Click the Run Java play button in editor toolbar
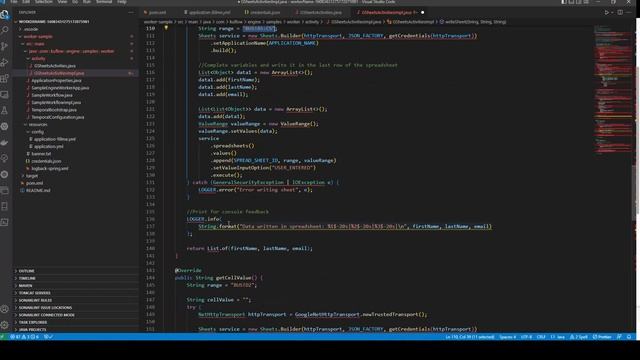640x360 pixels. point(607,13)
